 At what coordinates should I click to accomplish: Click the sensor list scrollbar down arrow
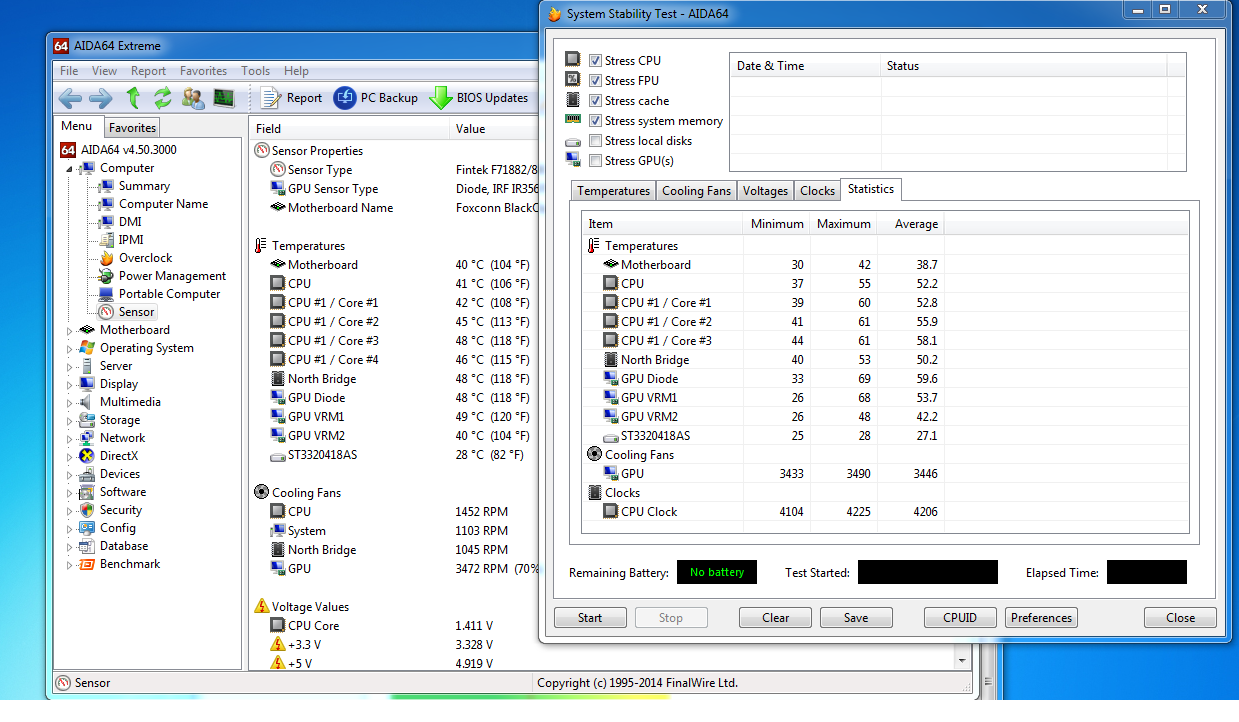click(962, 661)
